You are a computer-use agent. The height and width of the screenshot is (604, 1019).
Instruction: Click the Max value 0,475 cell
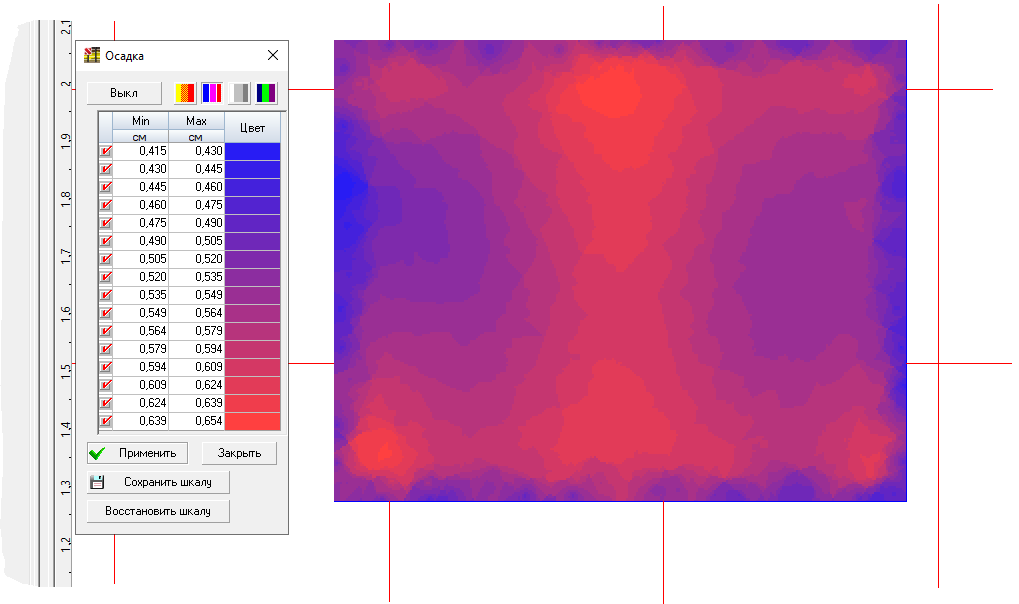[x=196, y=205]
